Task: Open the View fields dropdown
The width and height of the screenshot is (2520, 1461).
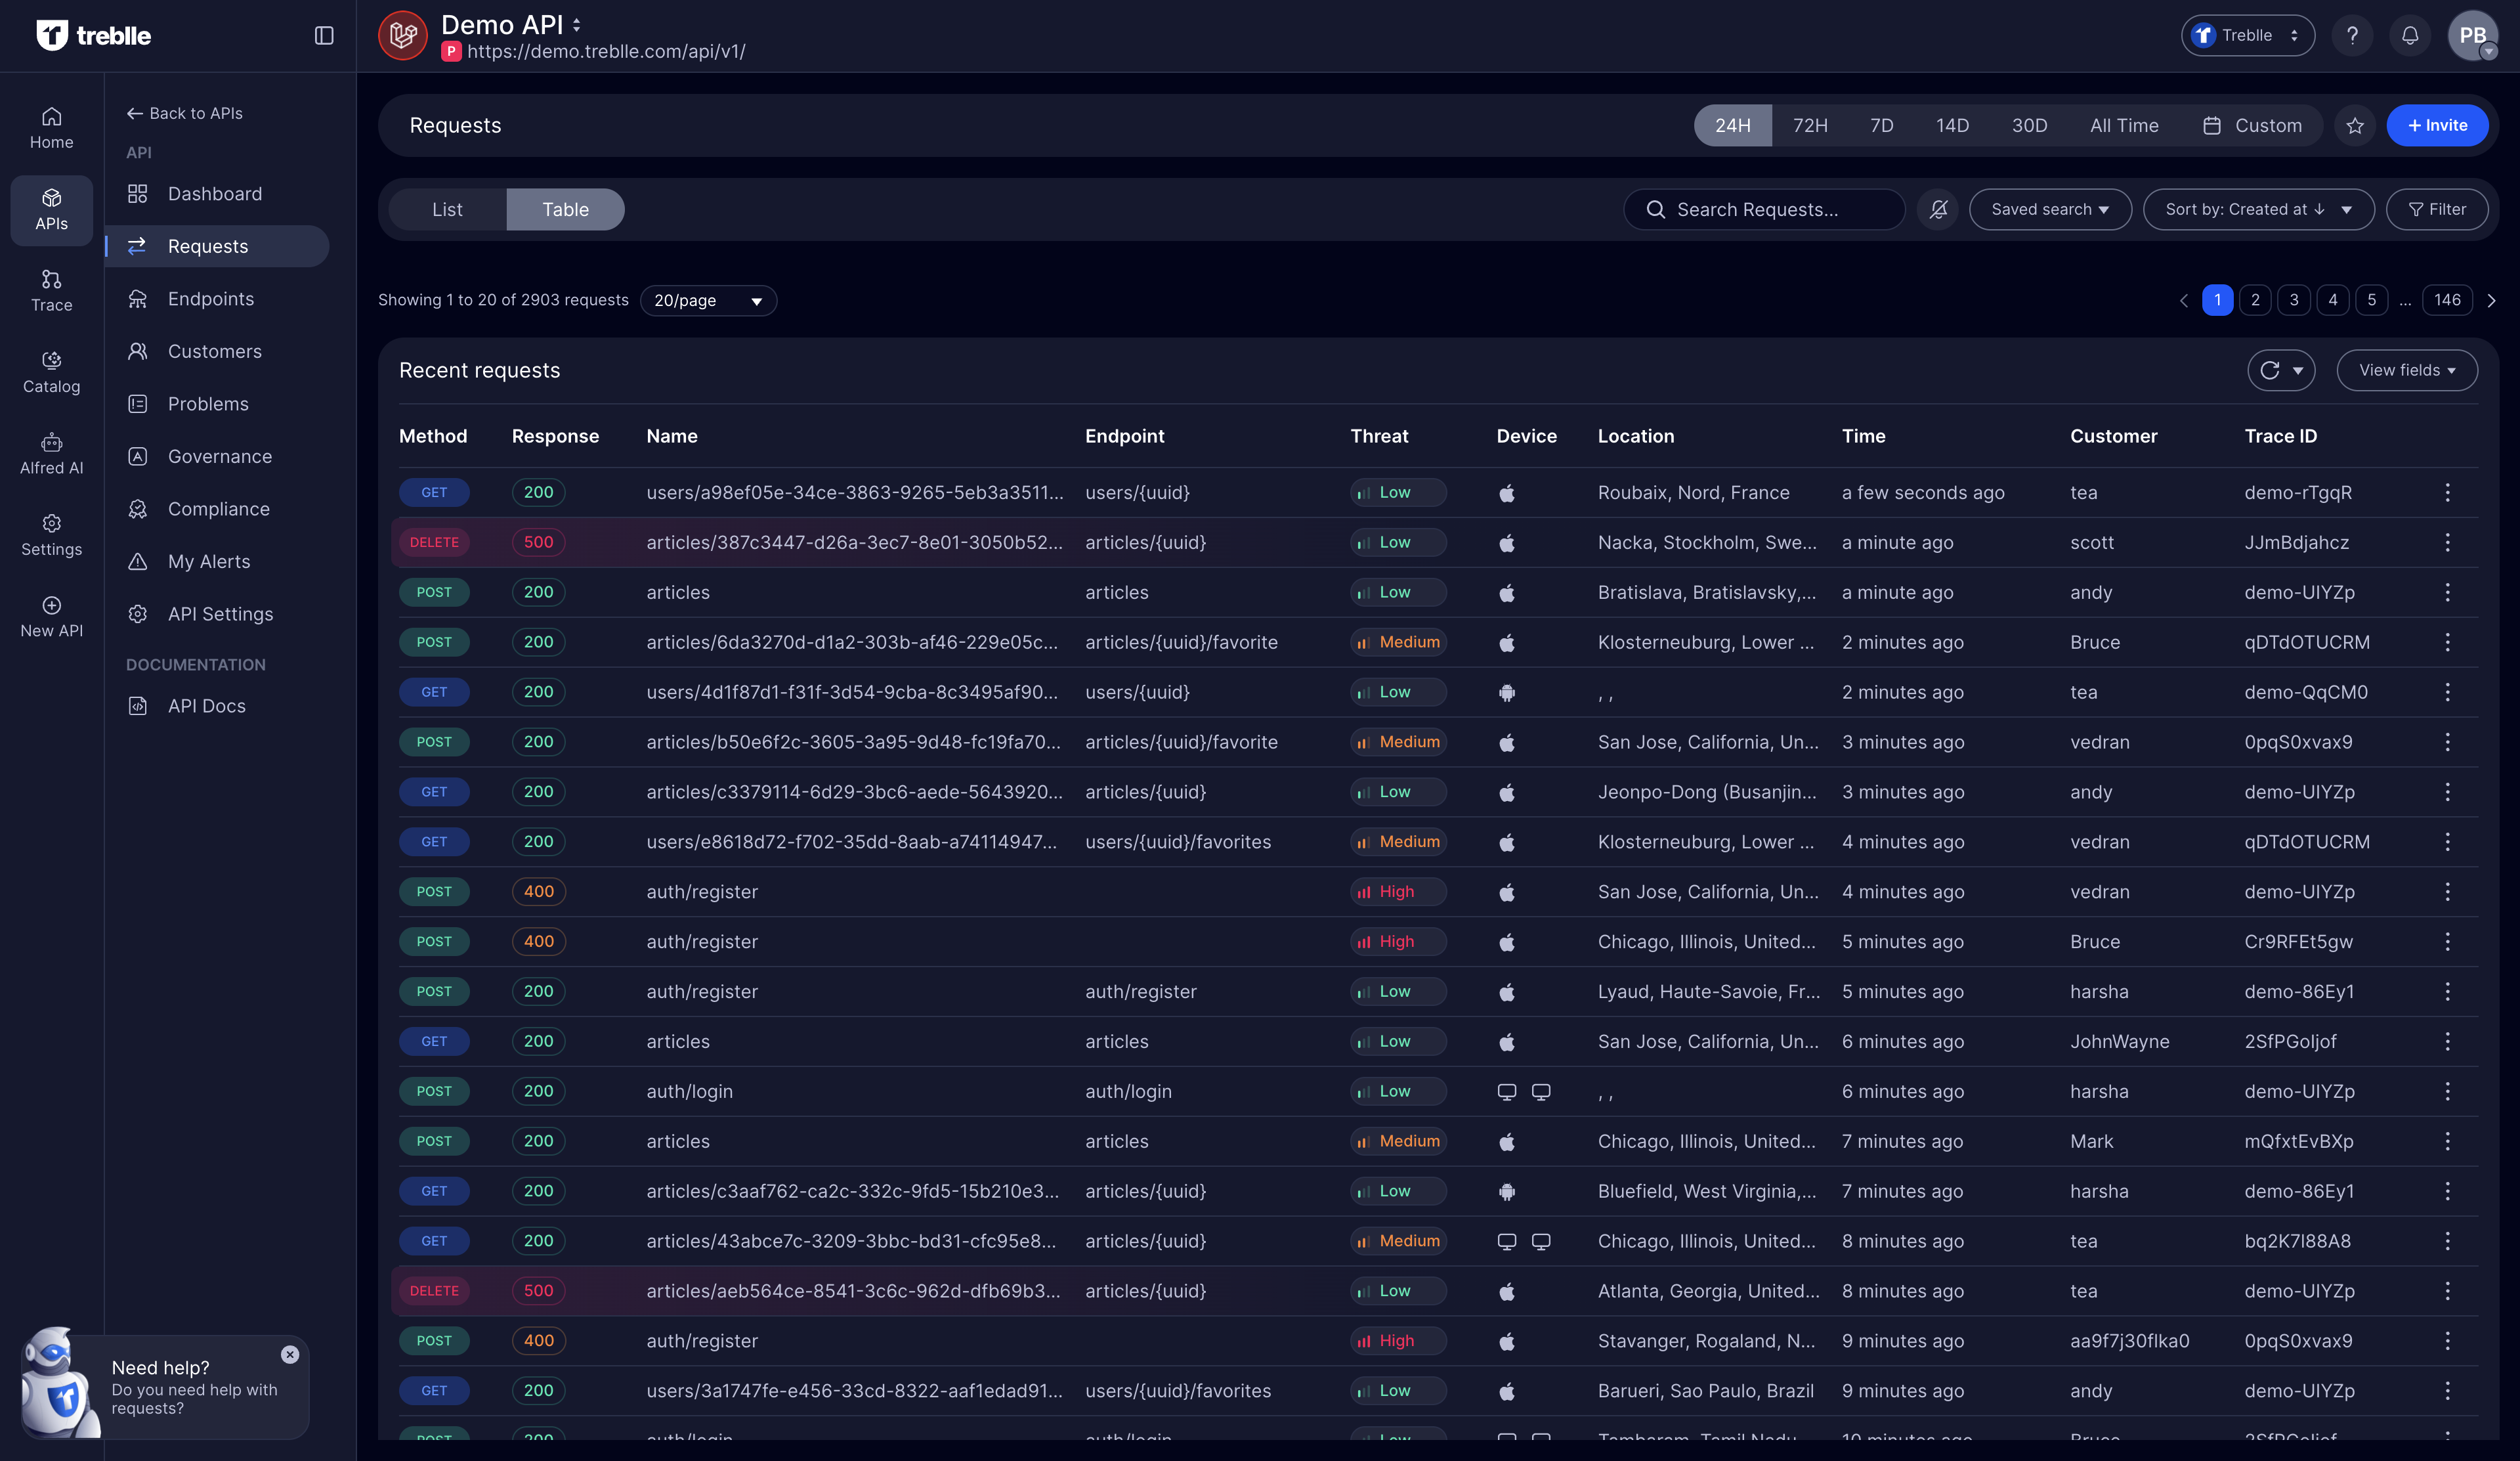Action: coord(2406,370)
